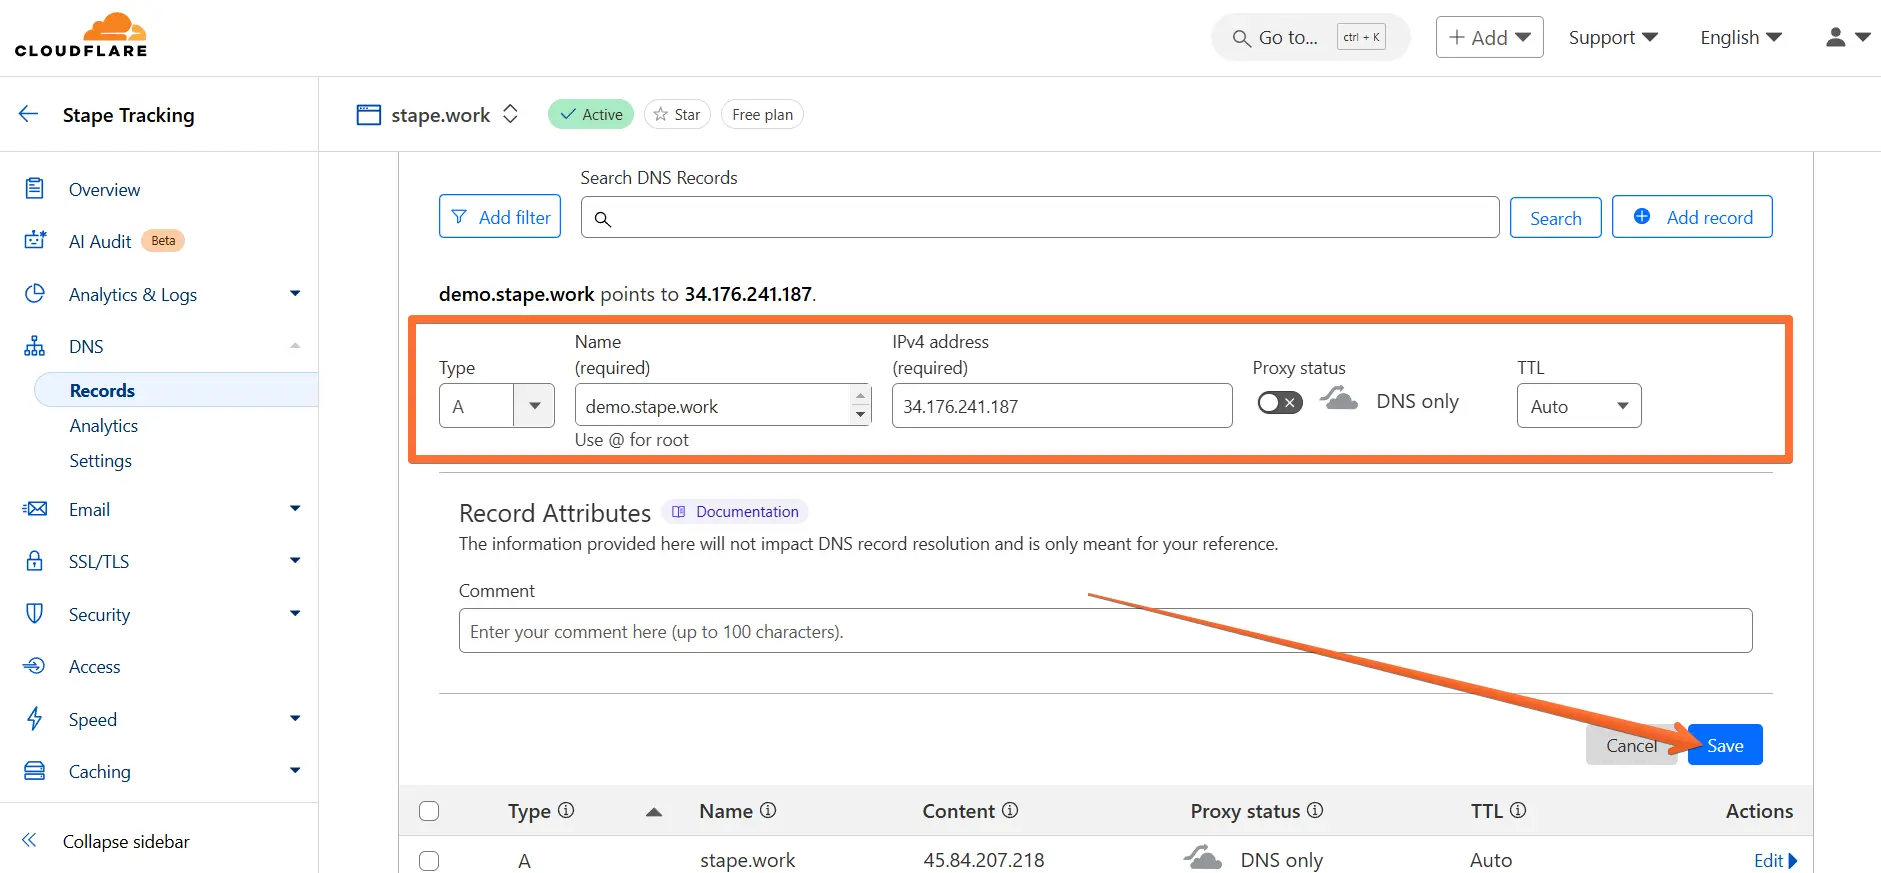Click the Star button
The image size is (1881, 873).
point(677,114)
